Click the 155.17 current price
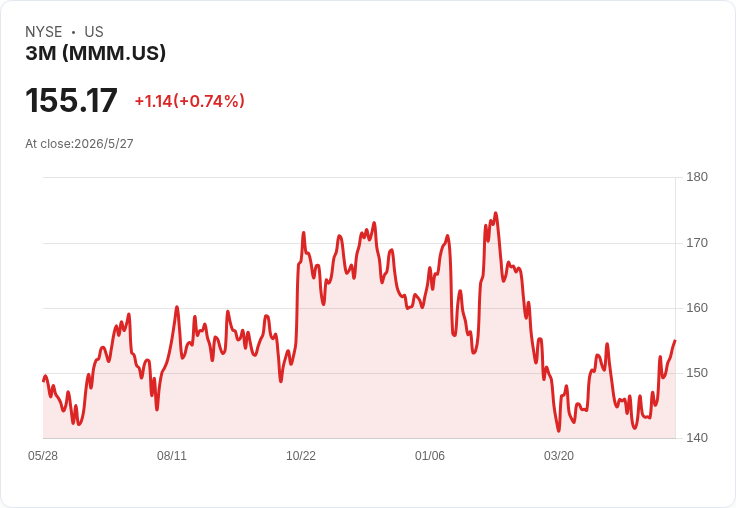 tap(71, 100)
